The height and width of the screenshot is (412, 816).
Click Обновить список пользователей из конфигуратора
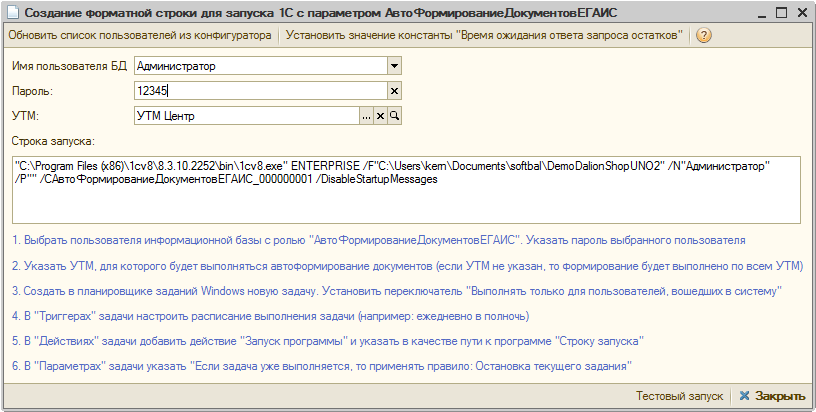pyautogui.click(x=140, y=35)
